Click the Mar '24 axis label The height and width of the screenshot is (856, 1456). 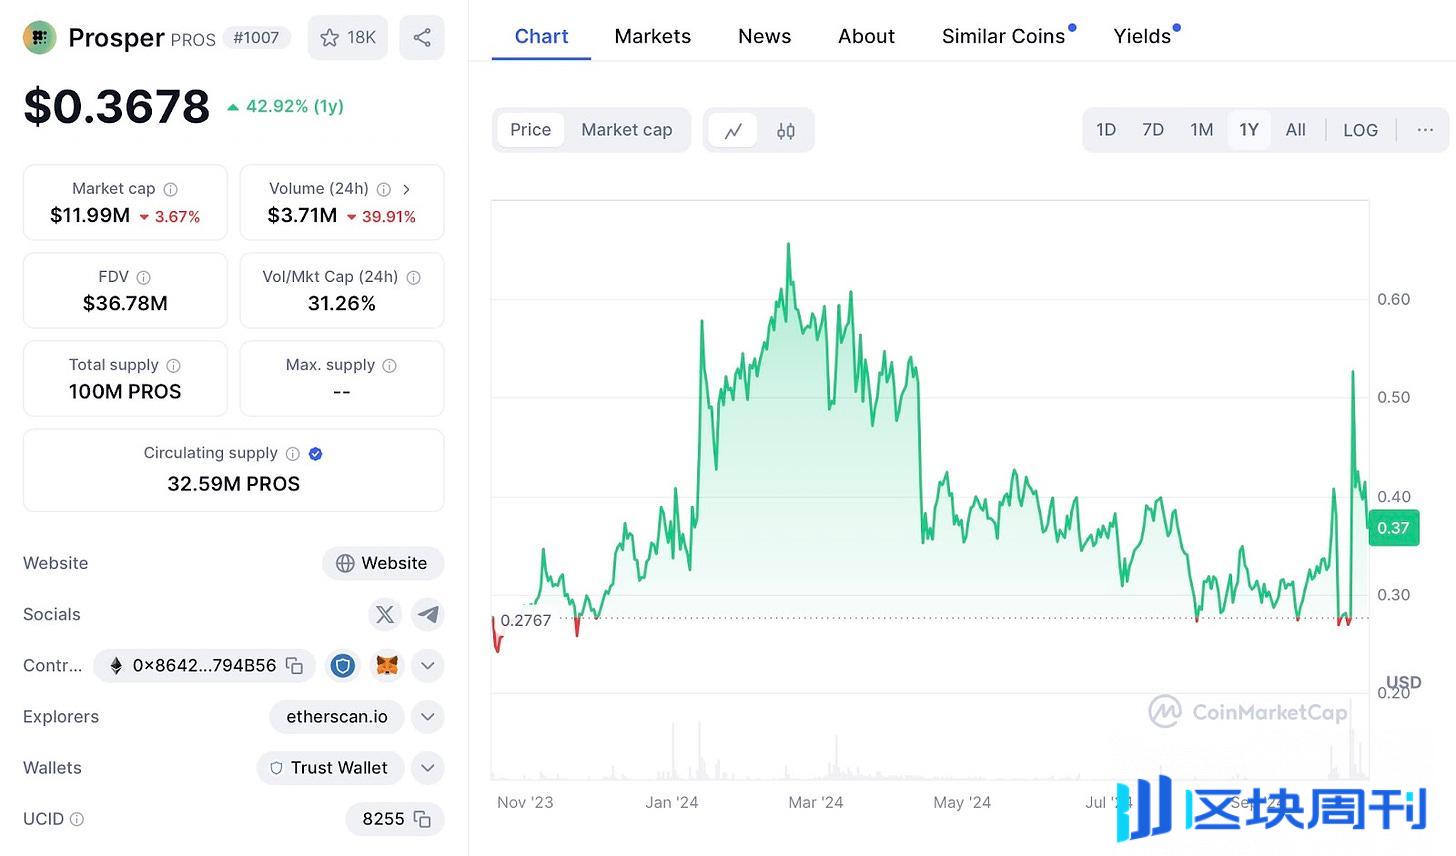pyautogui.click(x=816, y=802)
